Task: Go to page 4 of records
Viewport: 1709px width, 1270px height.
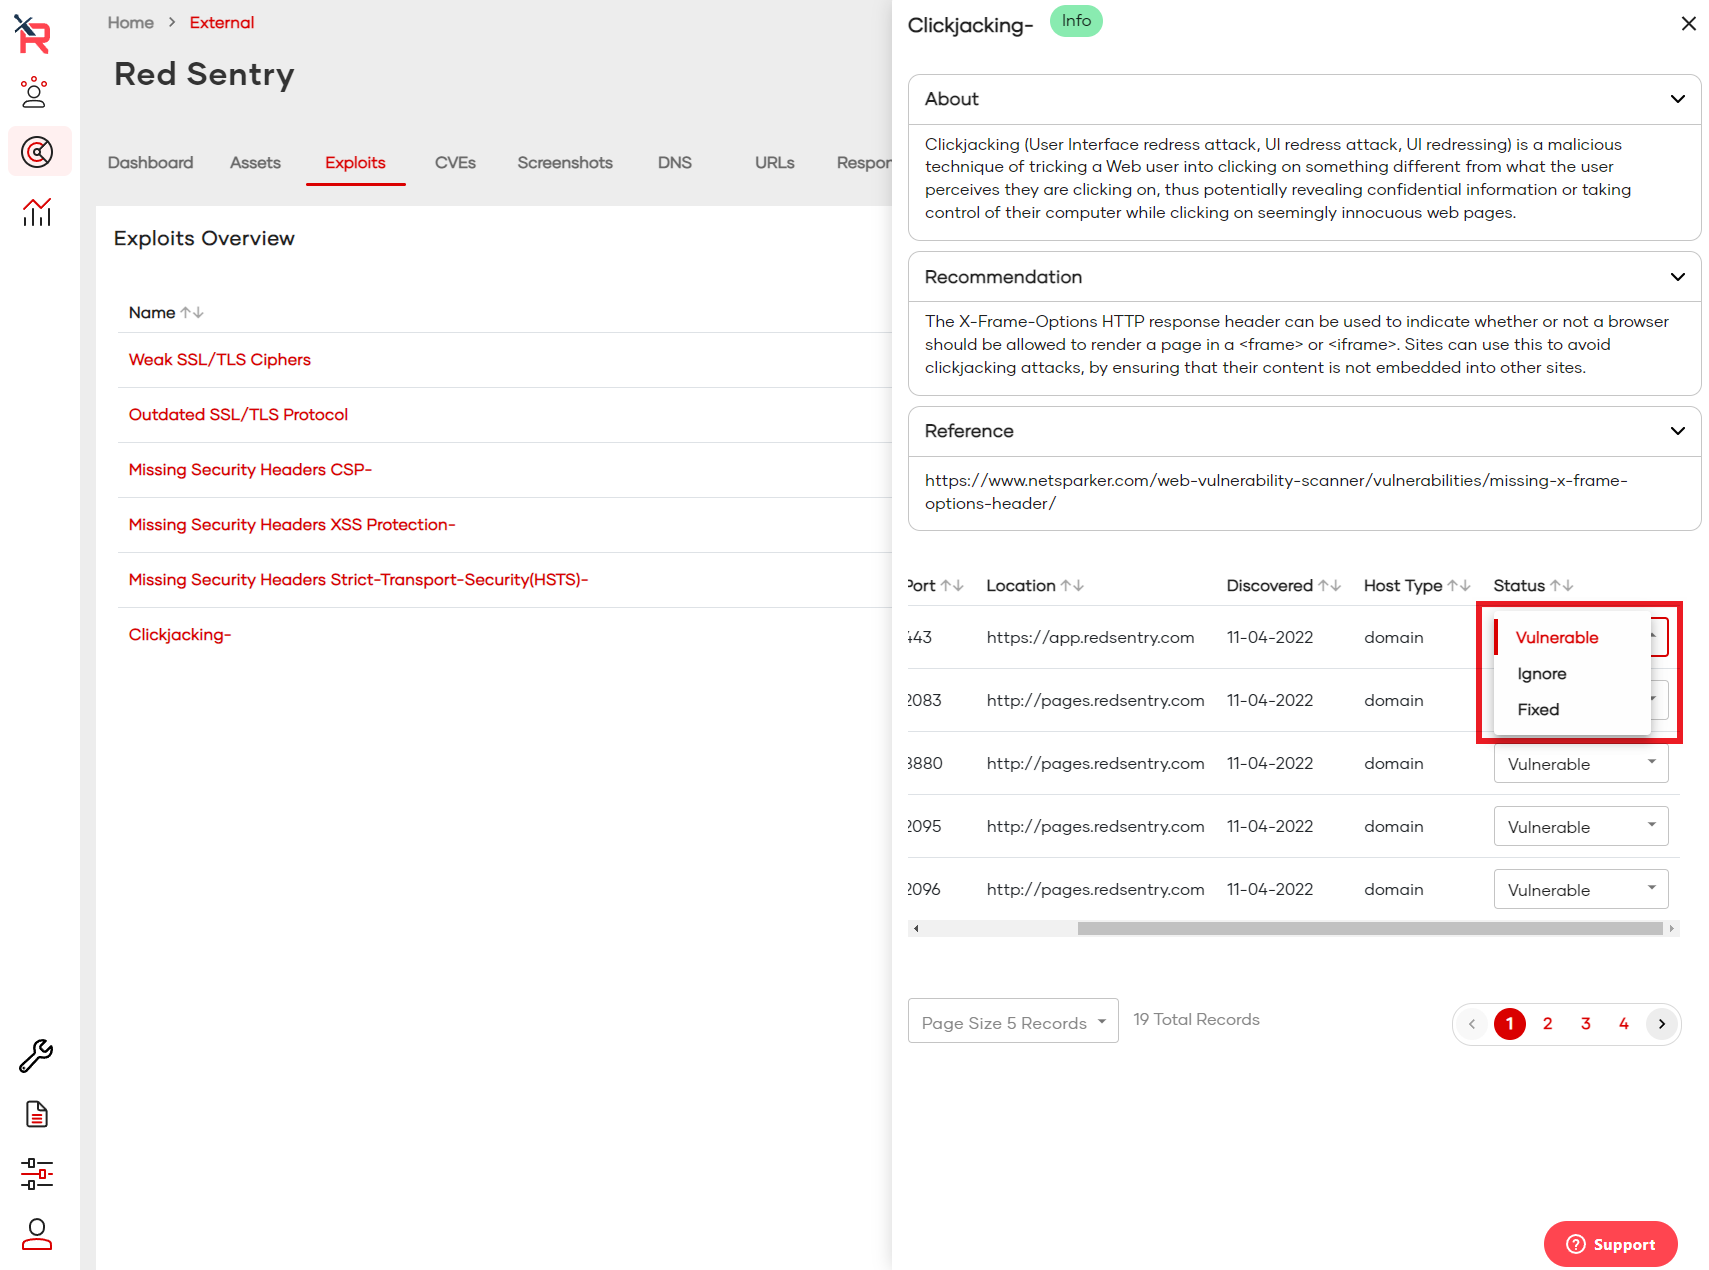Action: click(1624, 1024)
